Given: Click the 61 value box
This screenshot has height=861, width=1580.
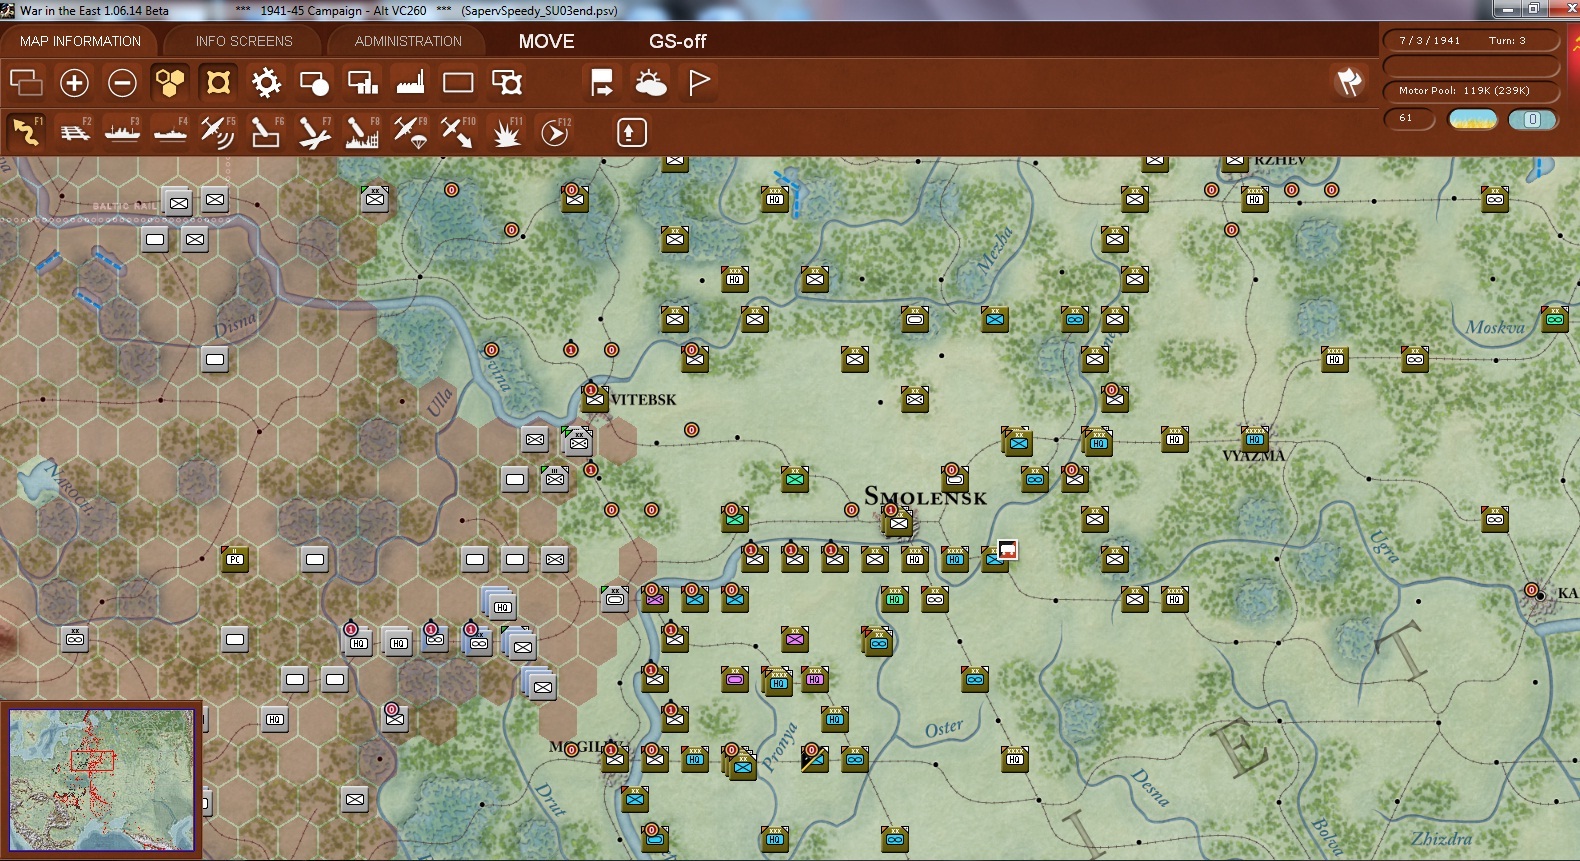Looking at the screenshot, I should [x=1409, y=118].
